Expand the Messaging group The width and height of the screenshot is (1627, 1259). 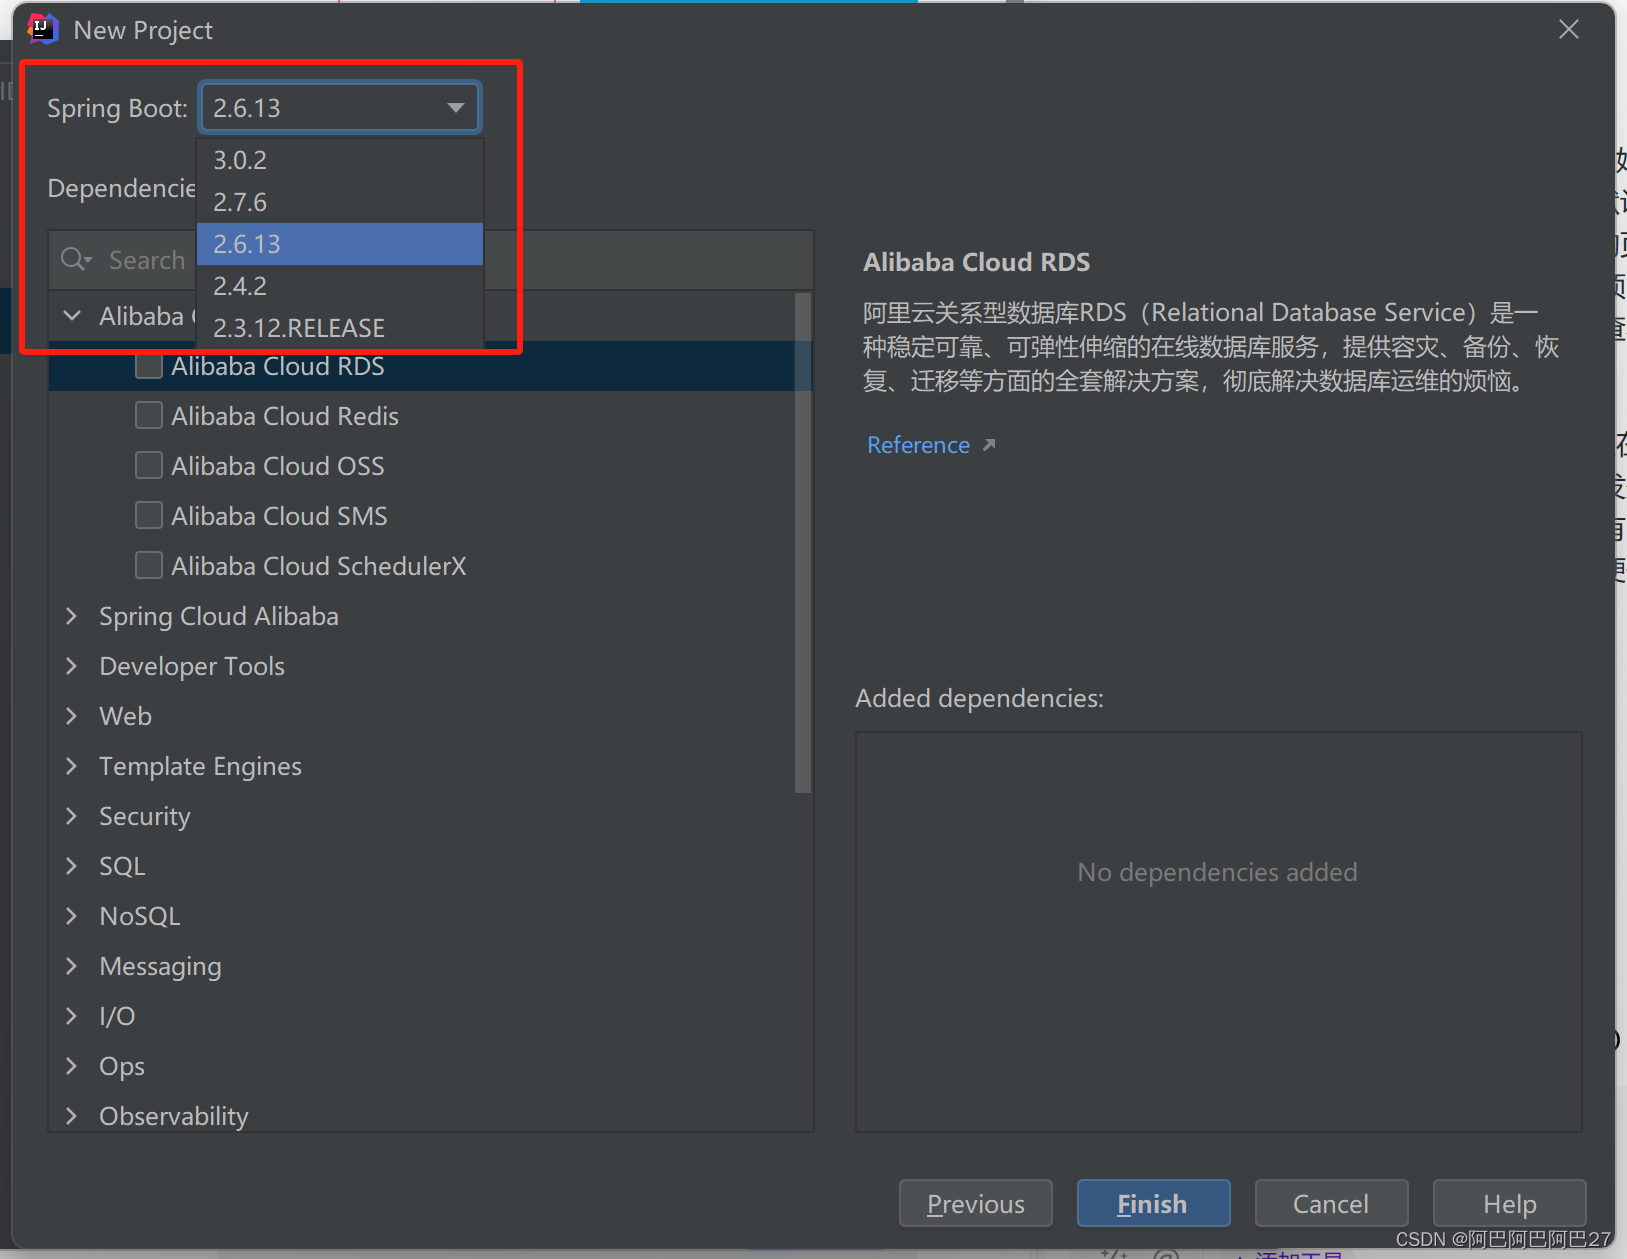click(x=72, y=966)
